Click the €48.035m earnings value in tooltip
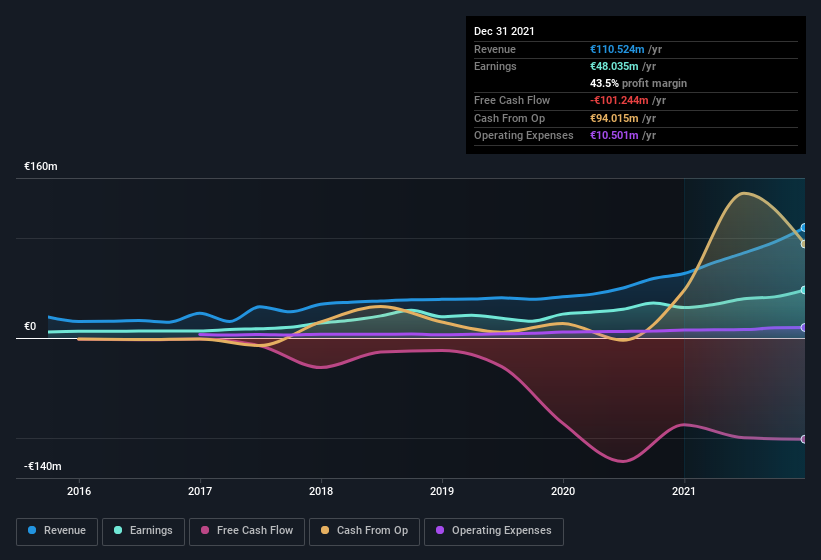This screenshot has width=821, height=560. pos(614,66)
